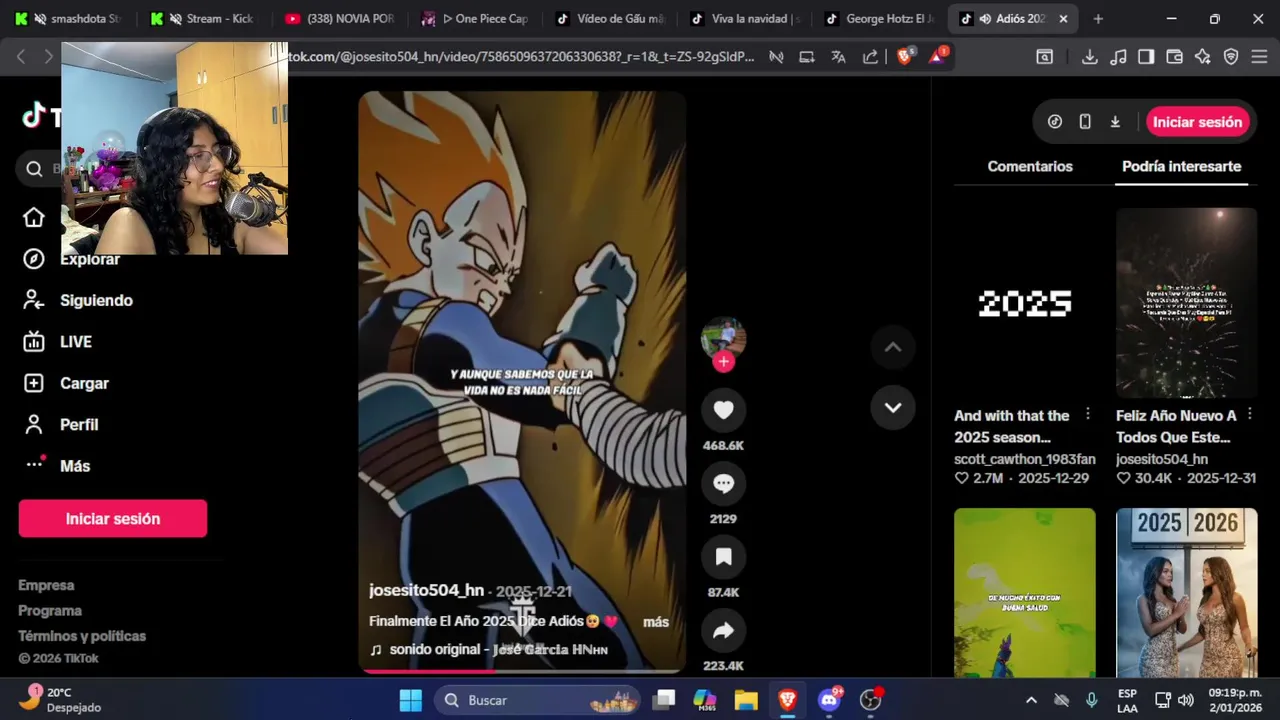Screen dimensions: 1280x720
Task: Open josesito504_hn username on video
Action: pyautogui.click(x=426, y=591)
